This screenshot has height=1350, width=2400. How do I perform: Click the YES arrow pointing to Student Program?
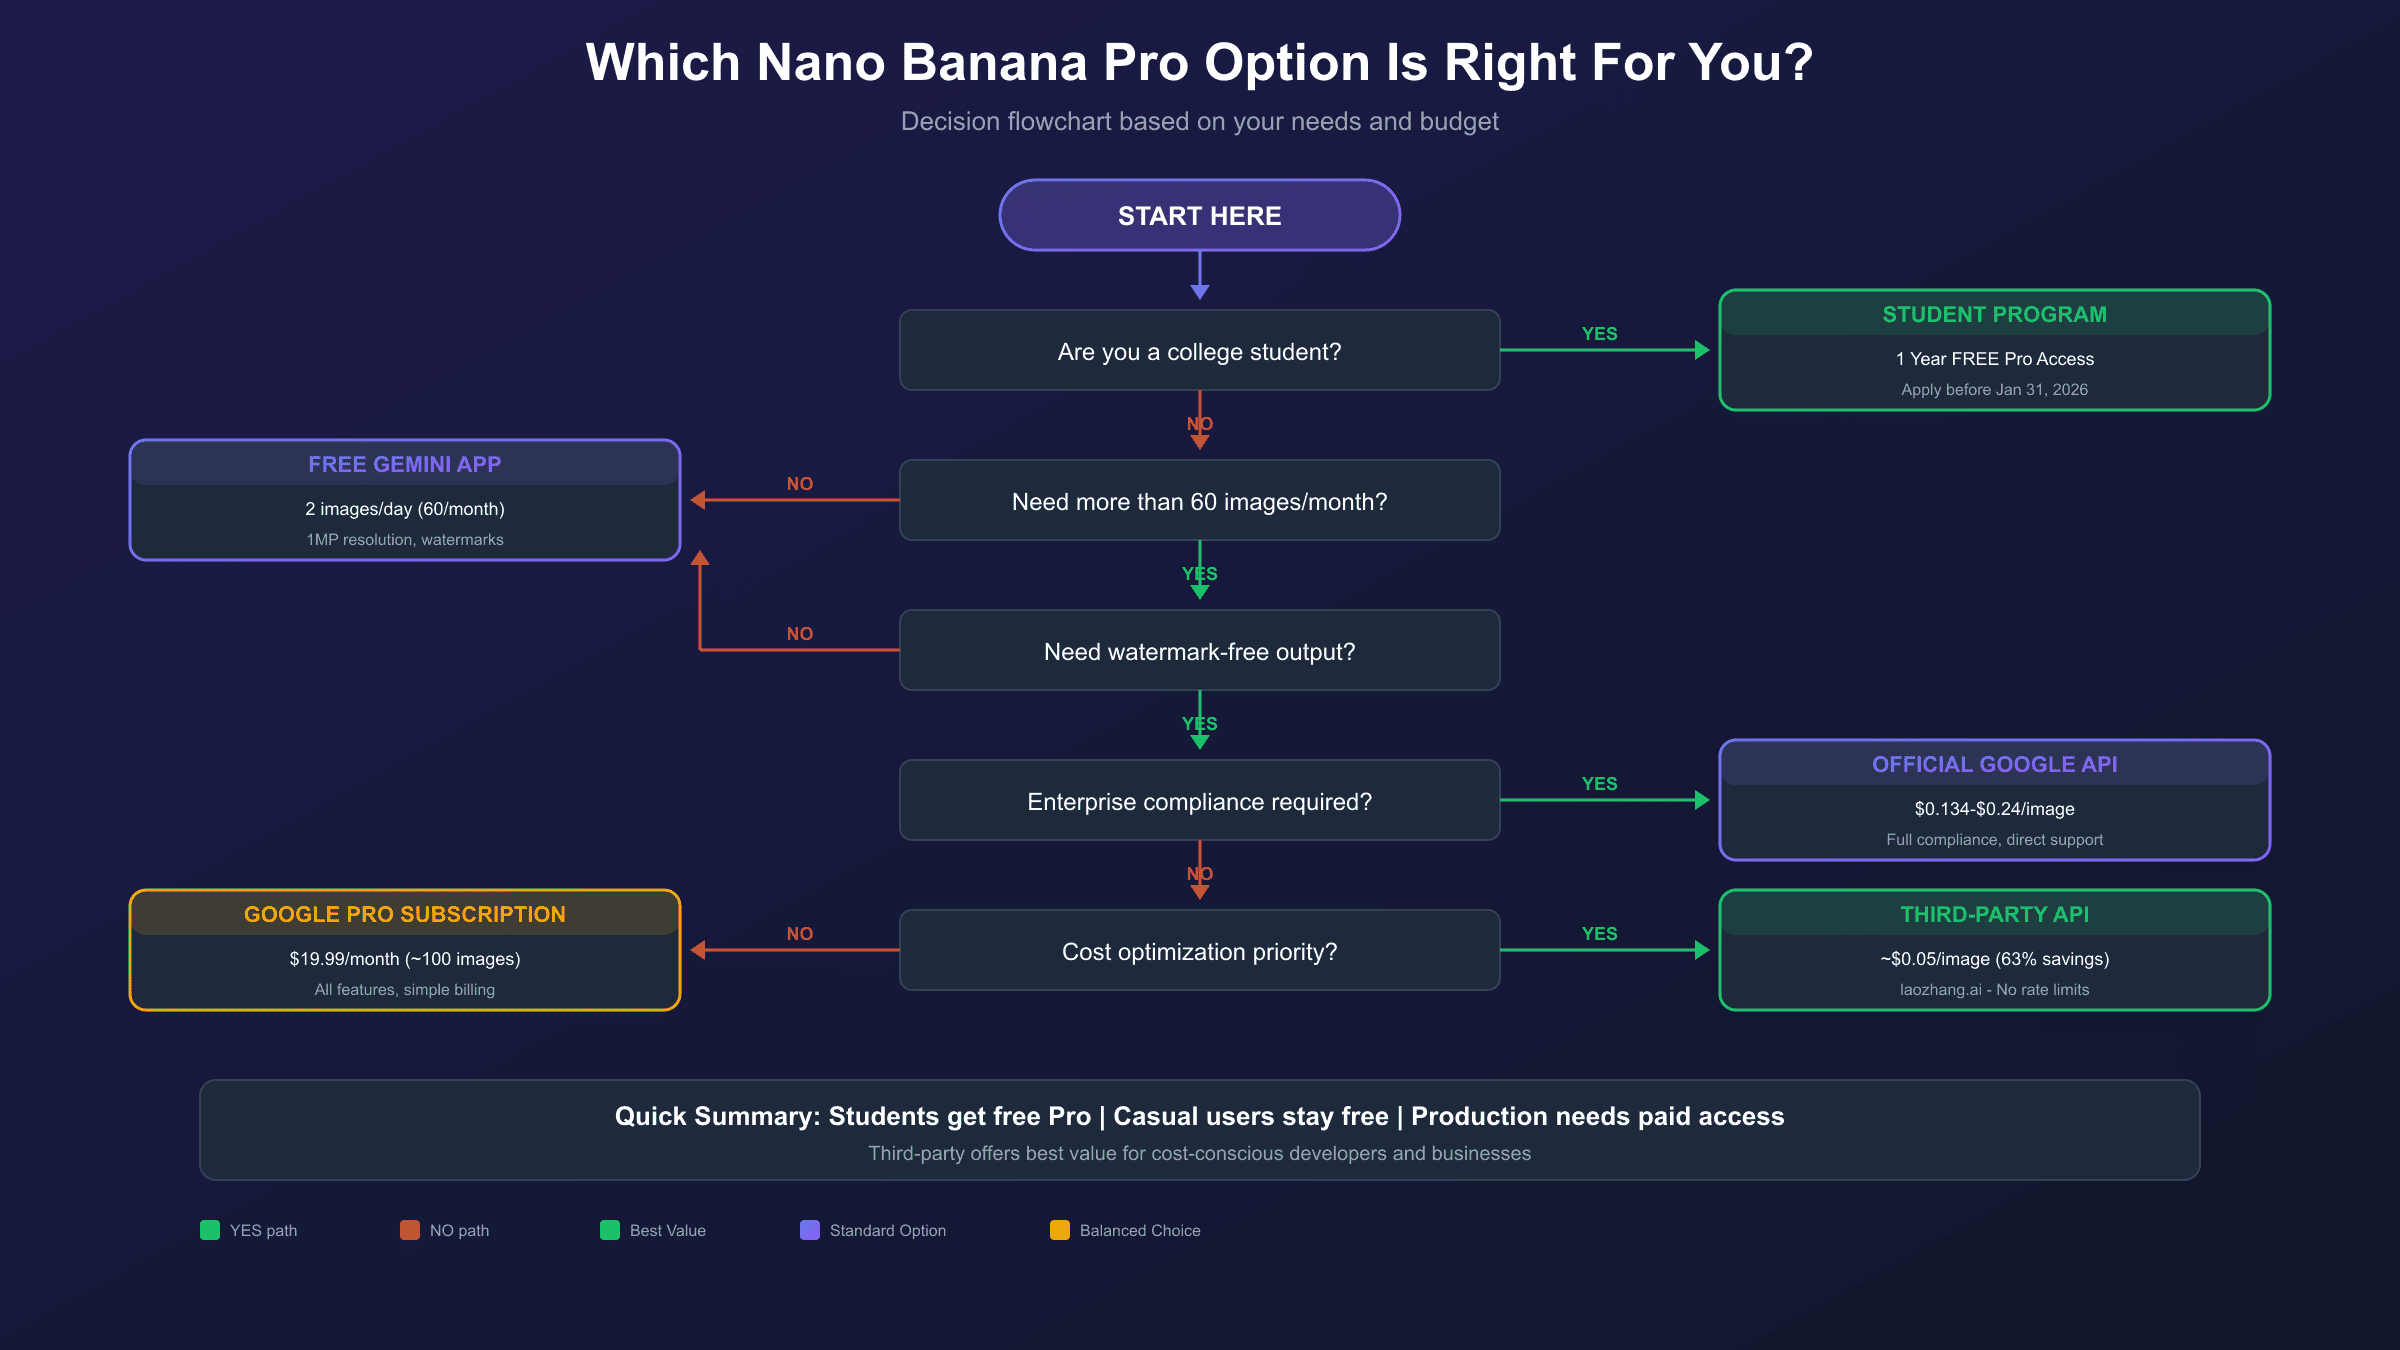[x=1604, y=350]
